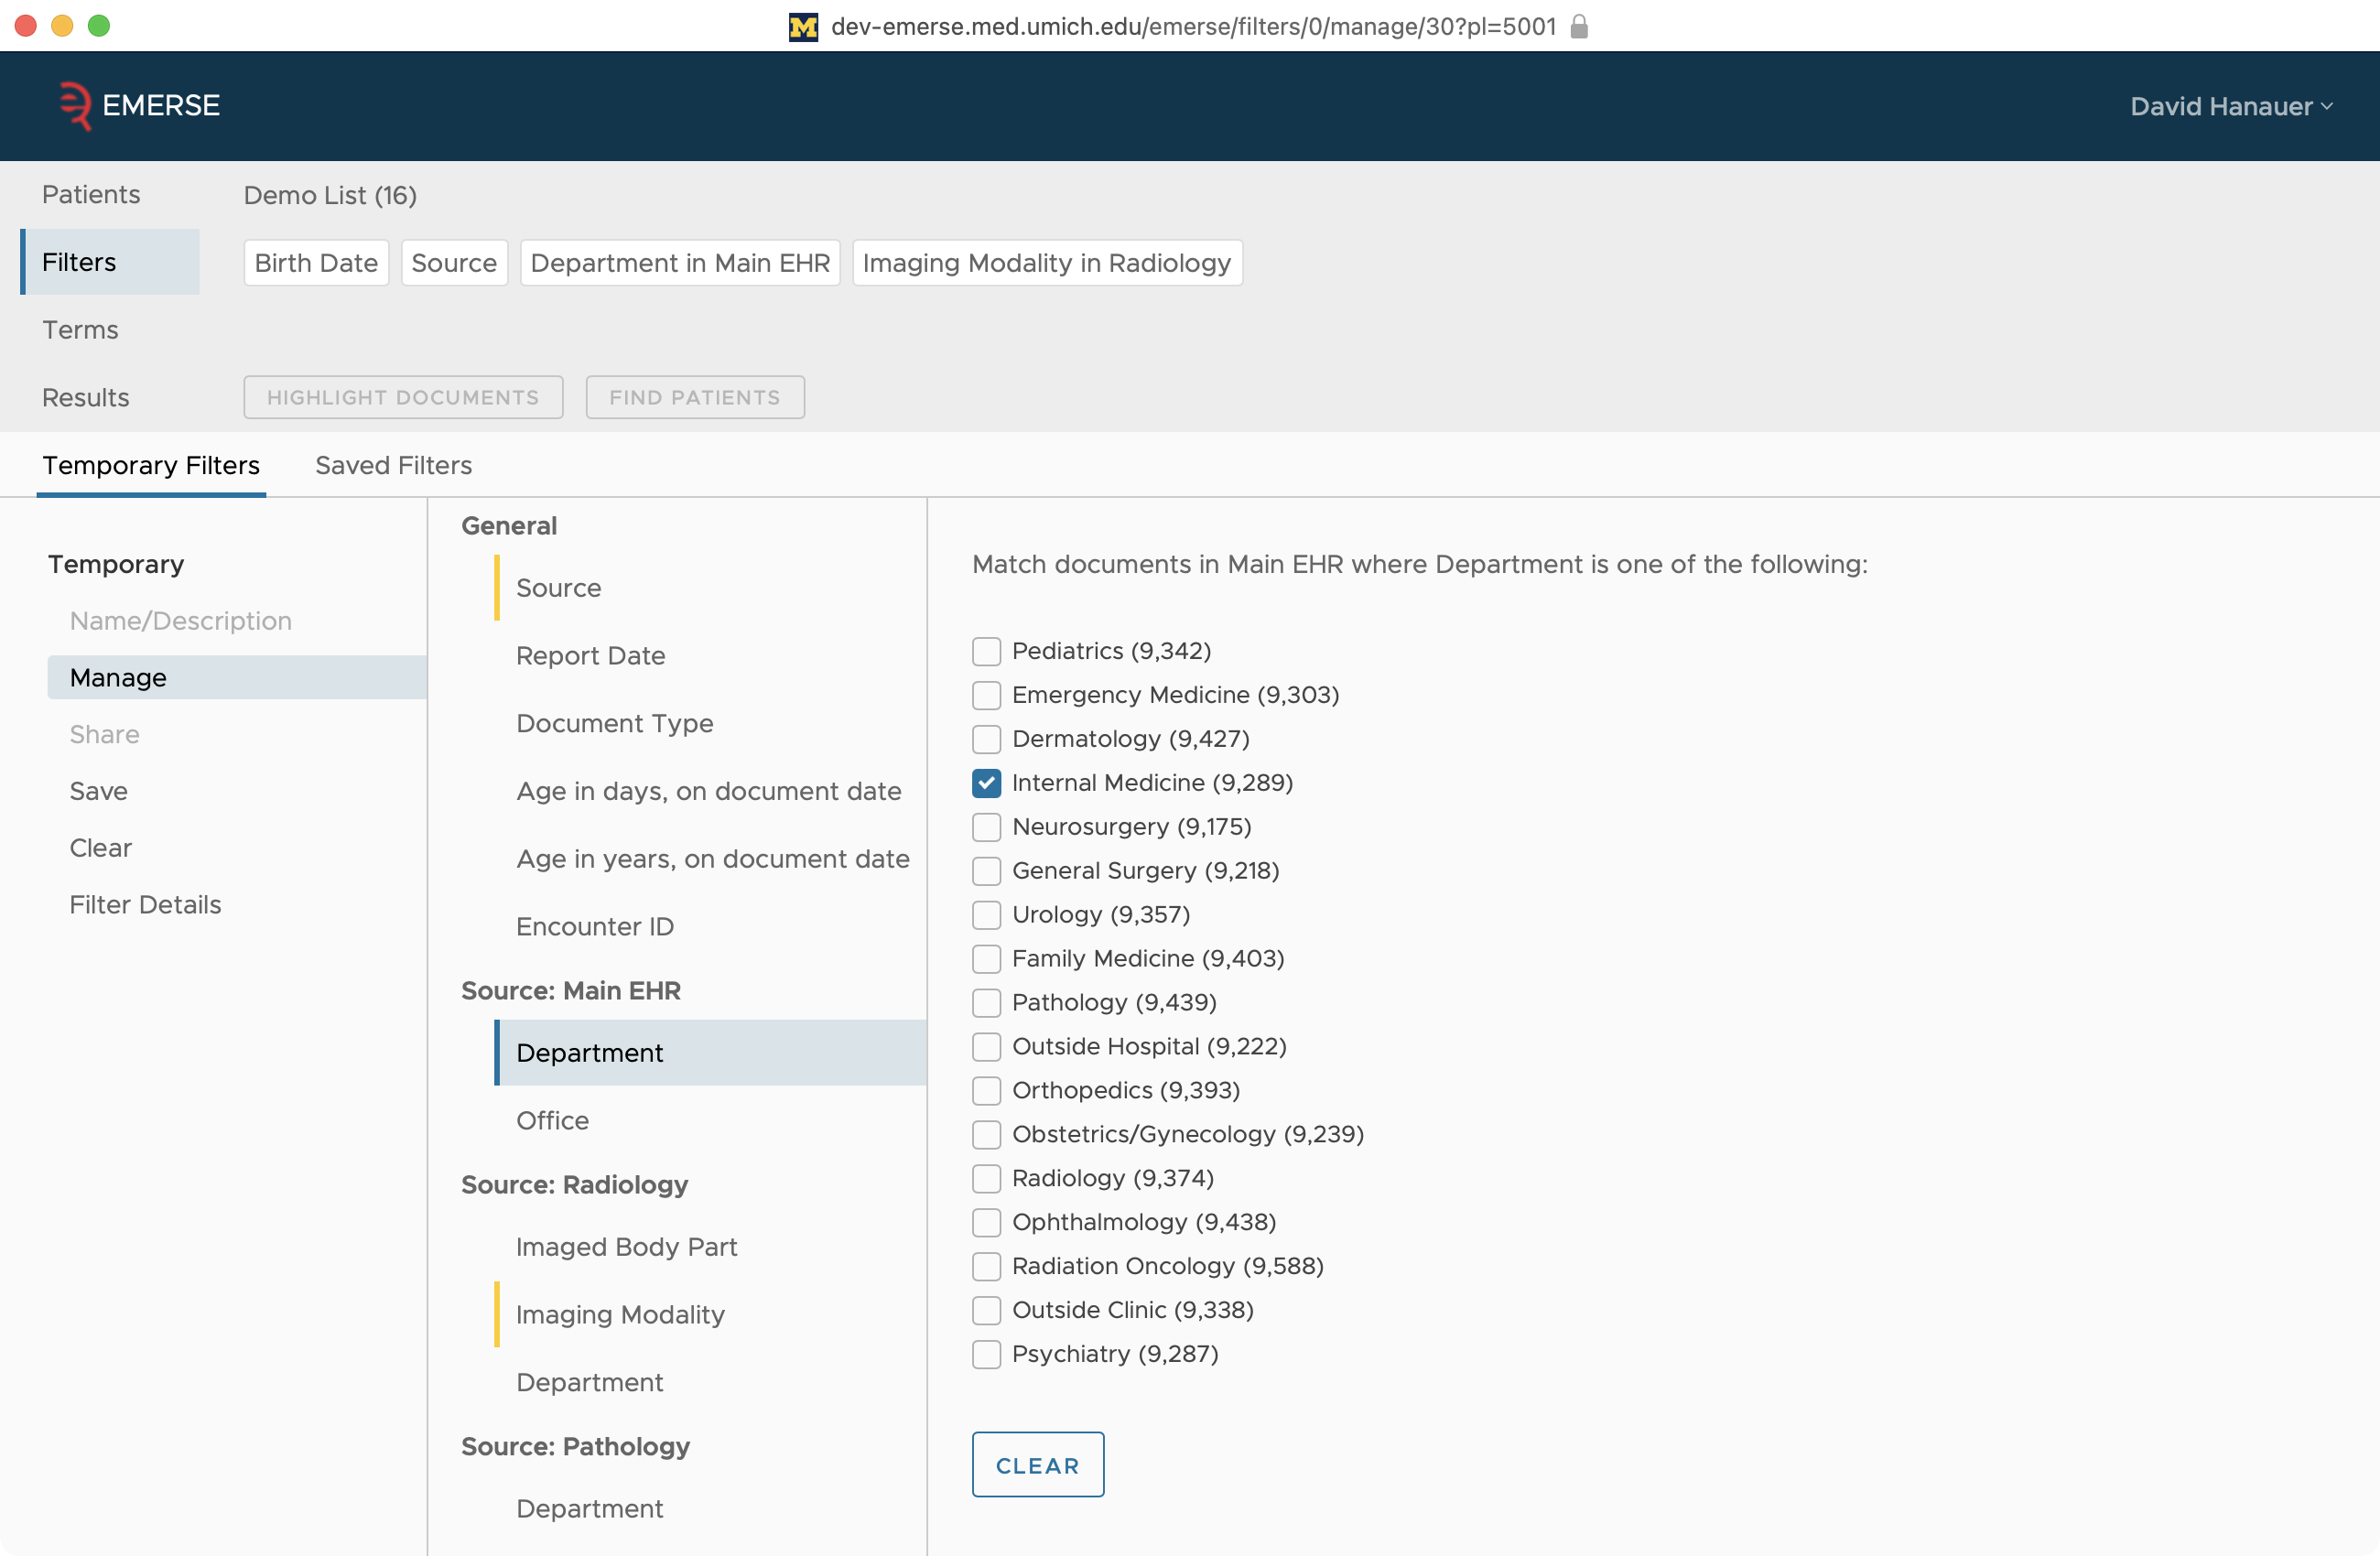Image resolution: width=2380 pixels, height=1556 pixels.
Task: Select Clear in the Temporary menu
Action: (100, 848)
